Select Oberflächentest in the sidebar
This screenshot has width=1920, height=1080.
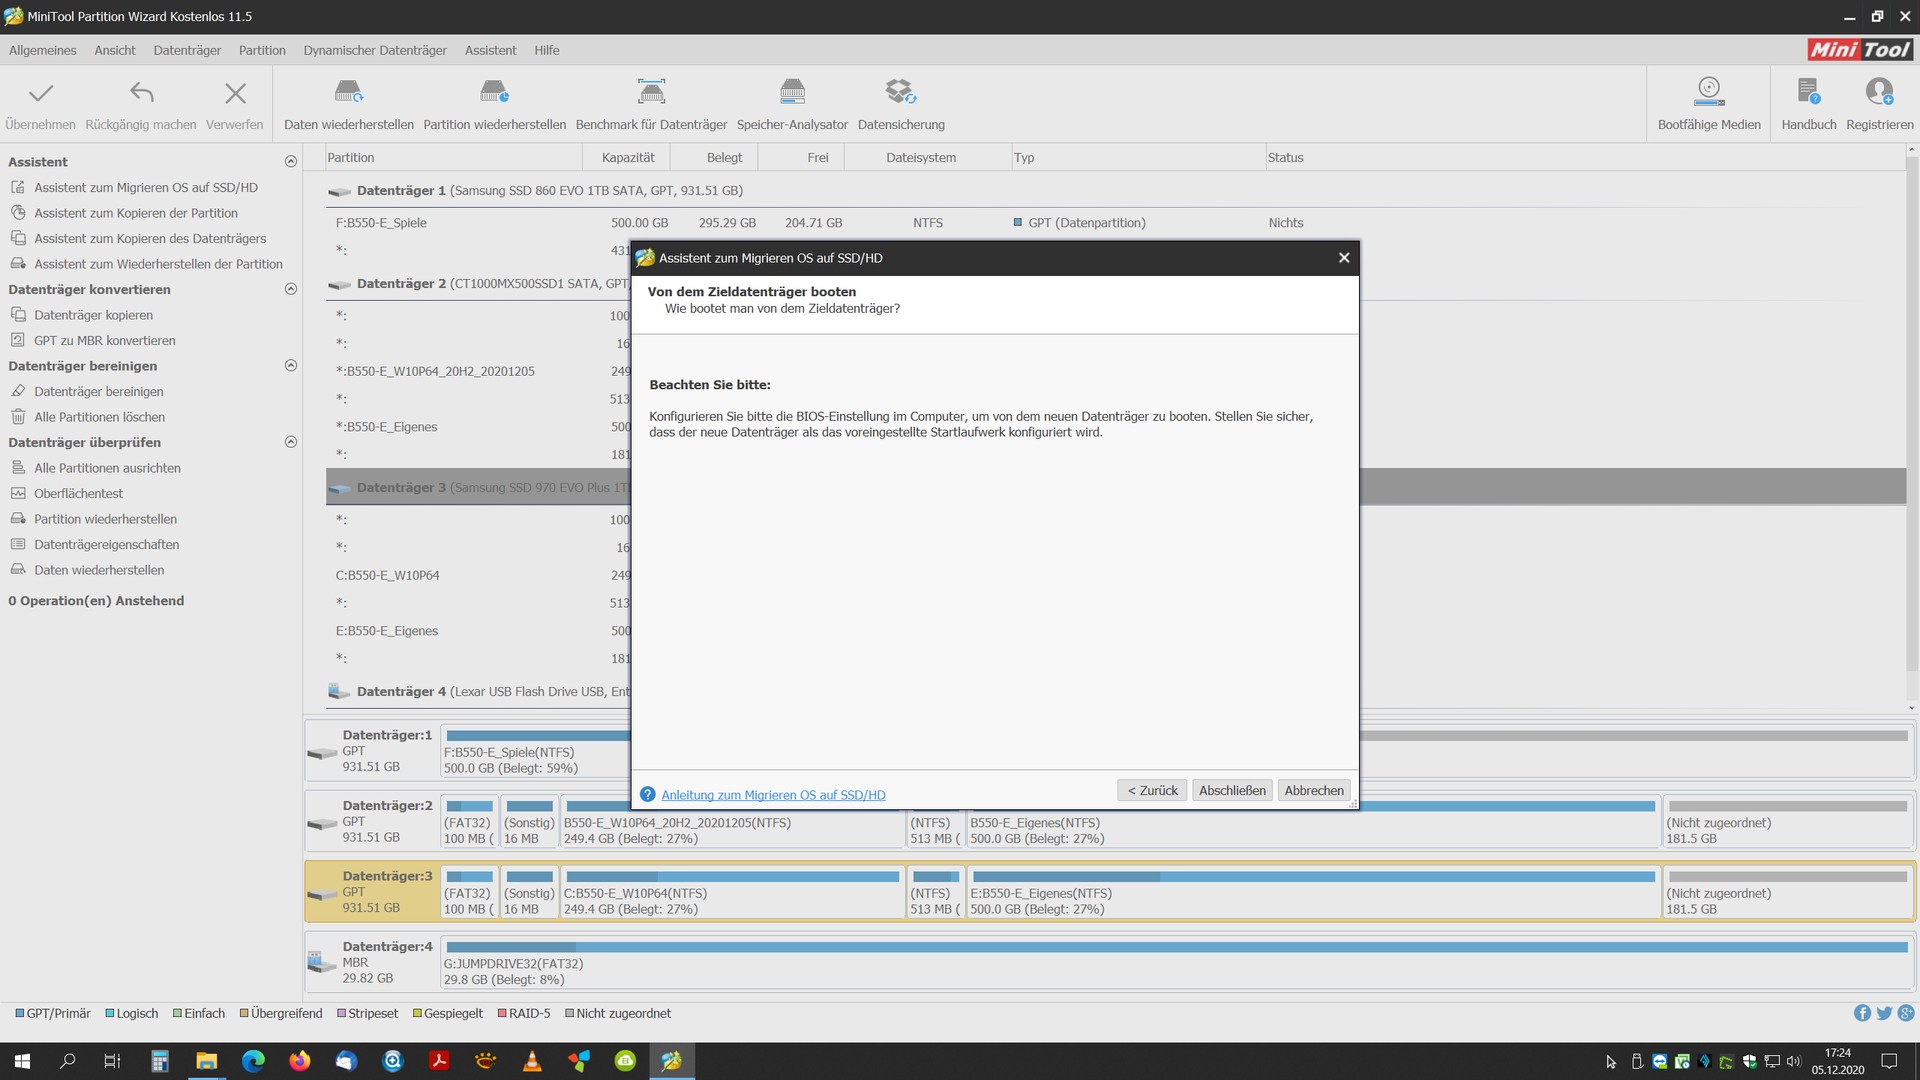[x=78, y=494]
